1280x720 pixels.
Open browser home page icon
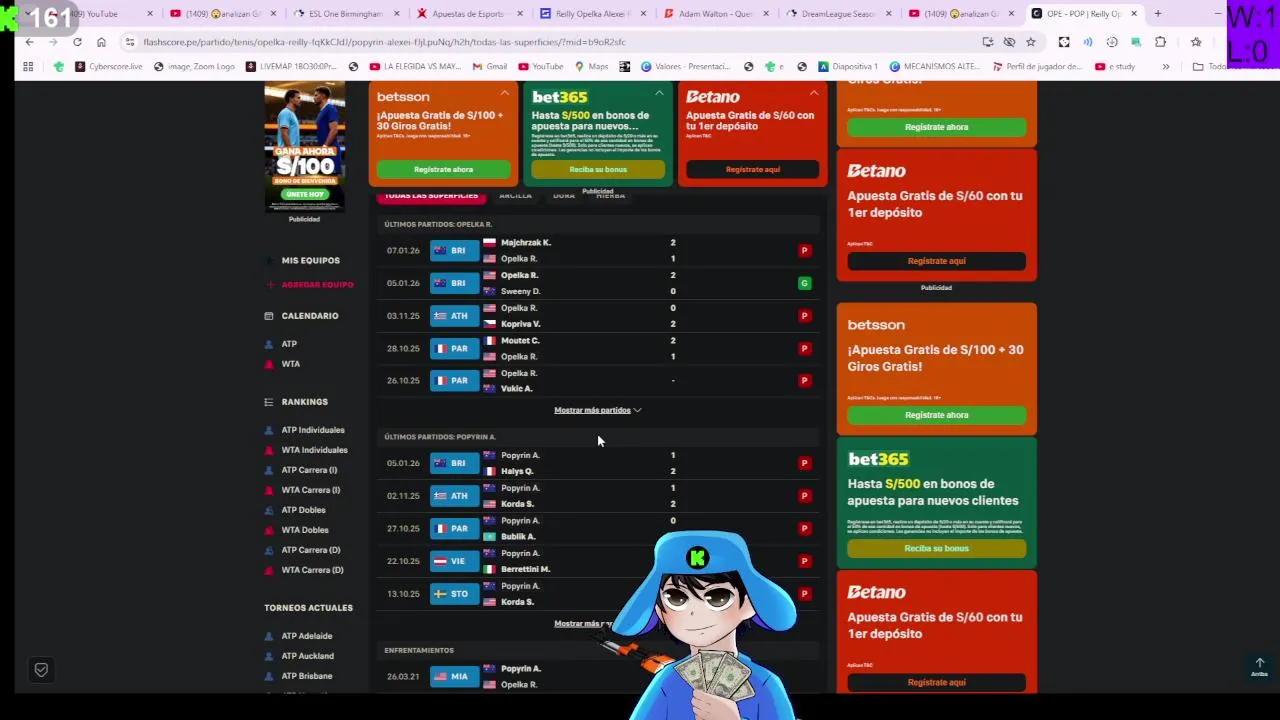coord(101,42)
